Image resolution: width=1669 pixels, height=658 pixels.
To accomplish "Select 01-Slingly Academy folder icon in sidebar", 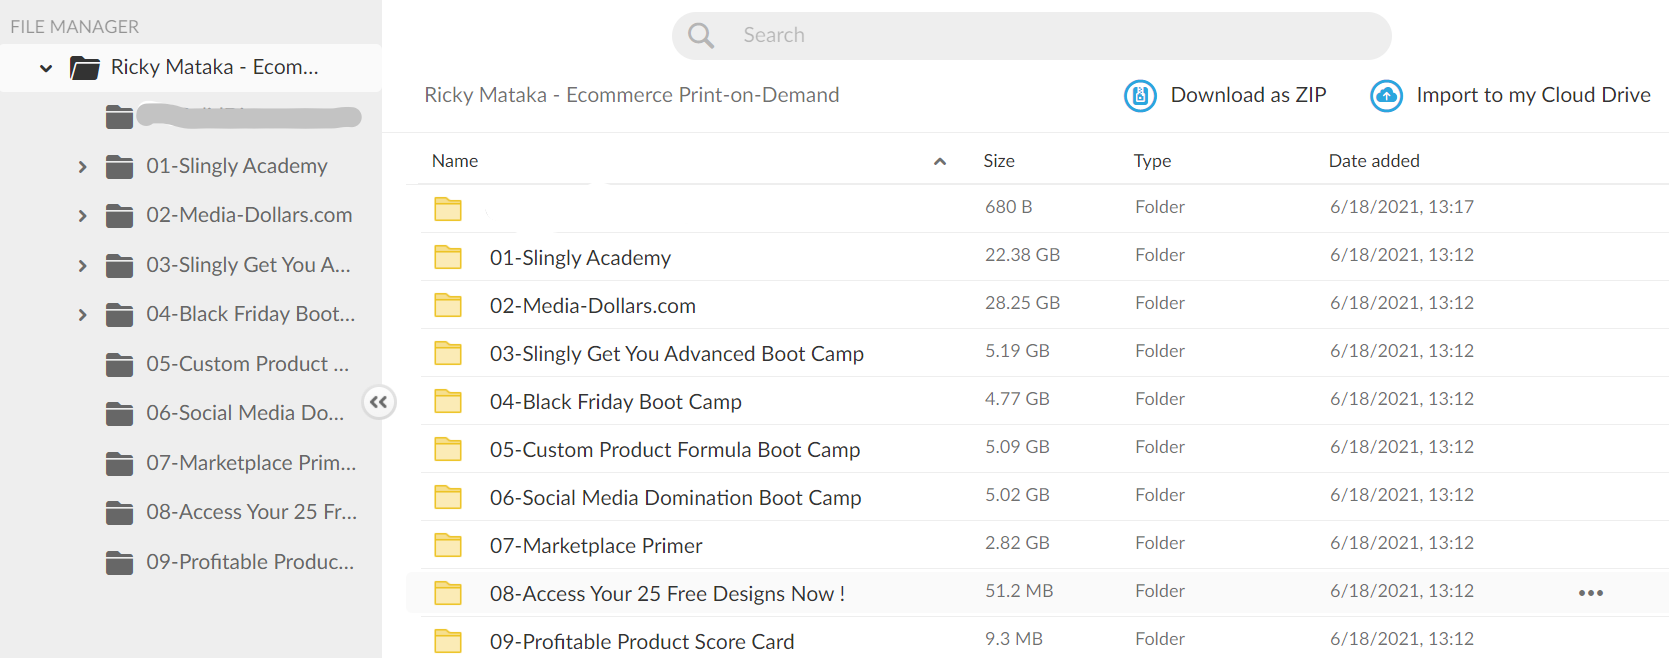I will click(x=120, y=167).
